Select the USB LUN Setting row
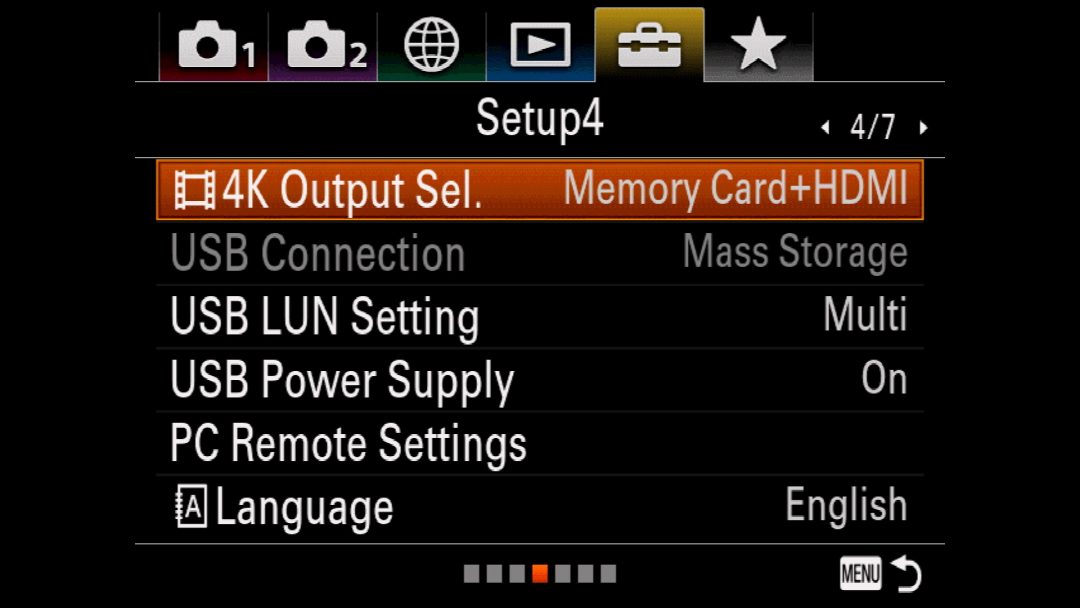The image size is (1080, 608). coord(540,316)
